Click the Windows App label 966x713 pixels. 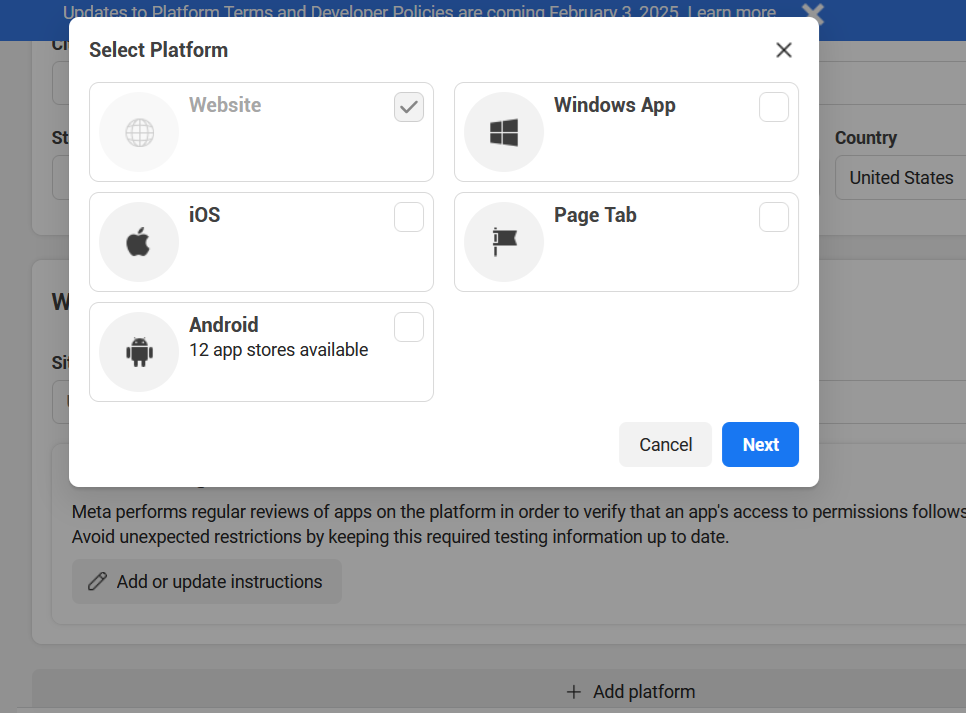tap(614, 105)
